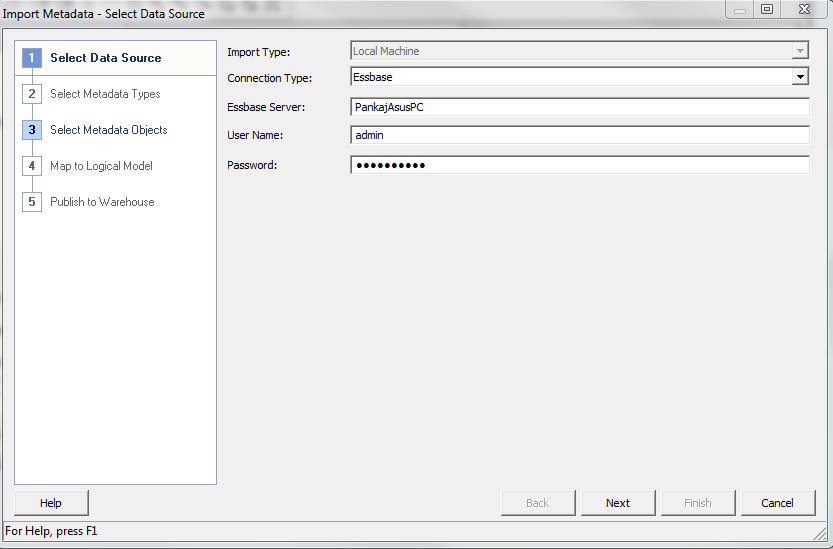Click the status bar help text
833x549 pixels.
(51, 531)
